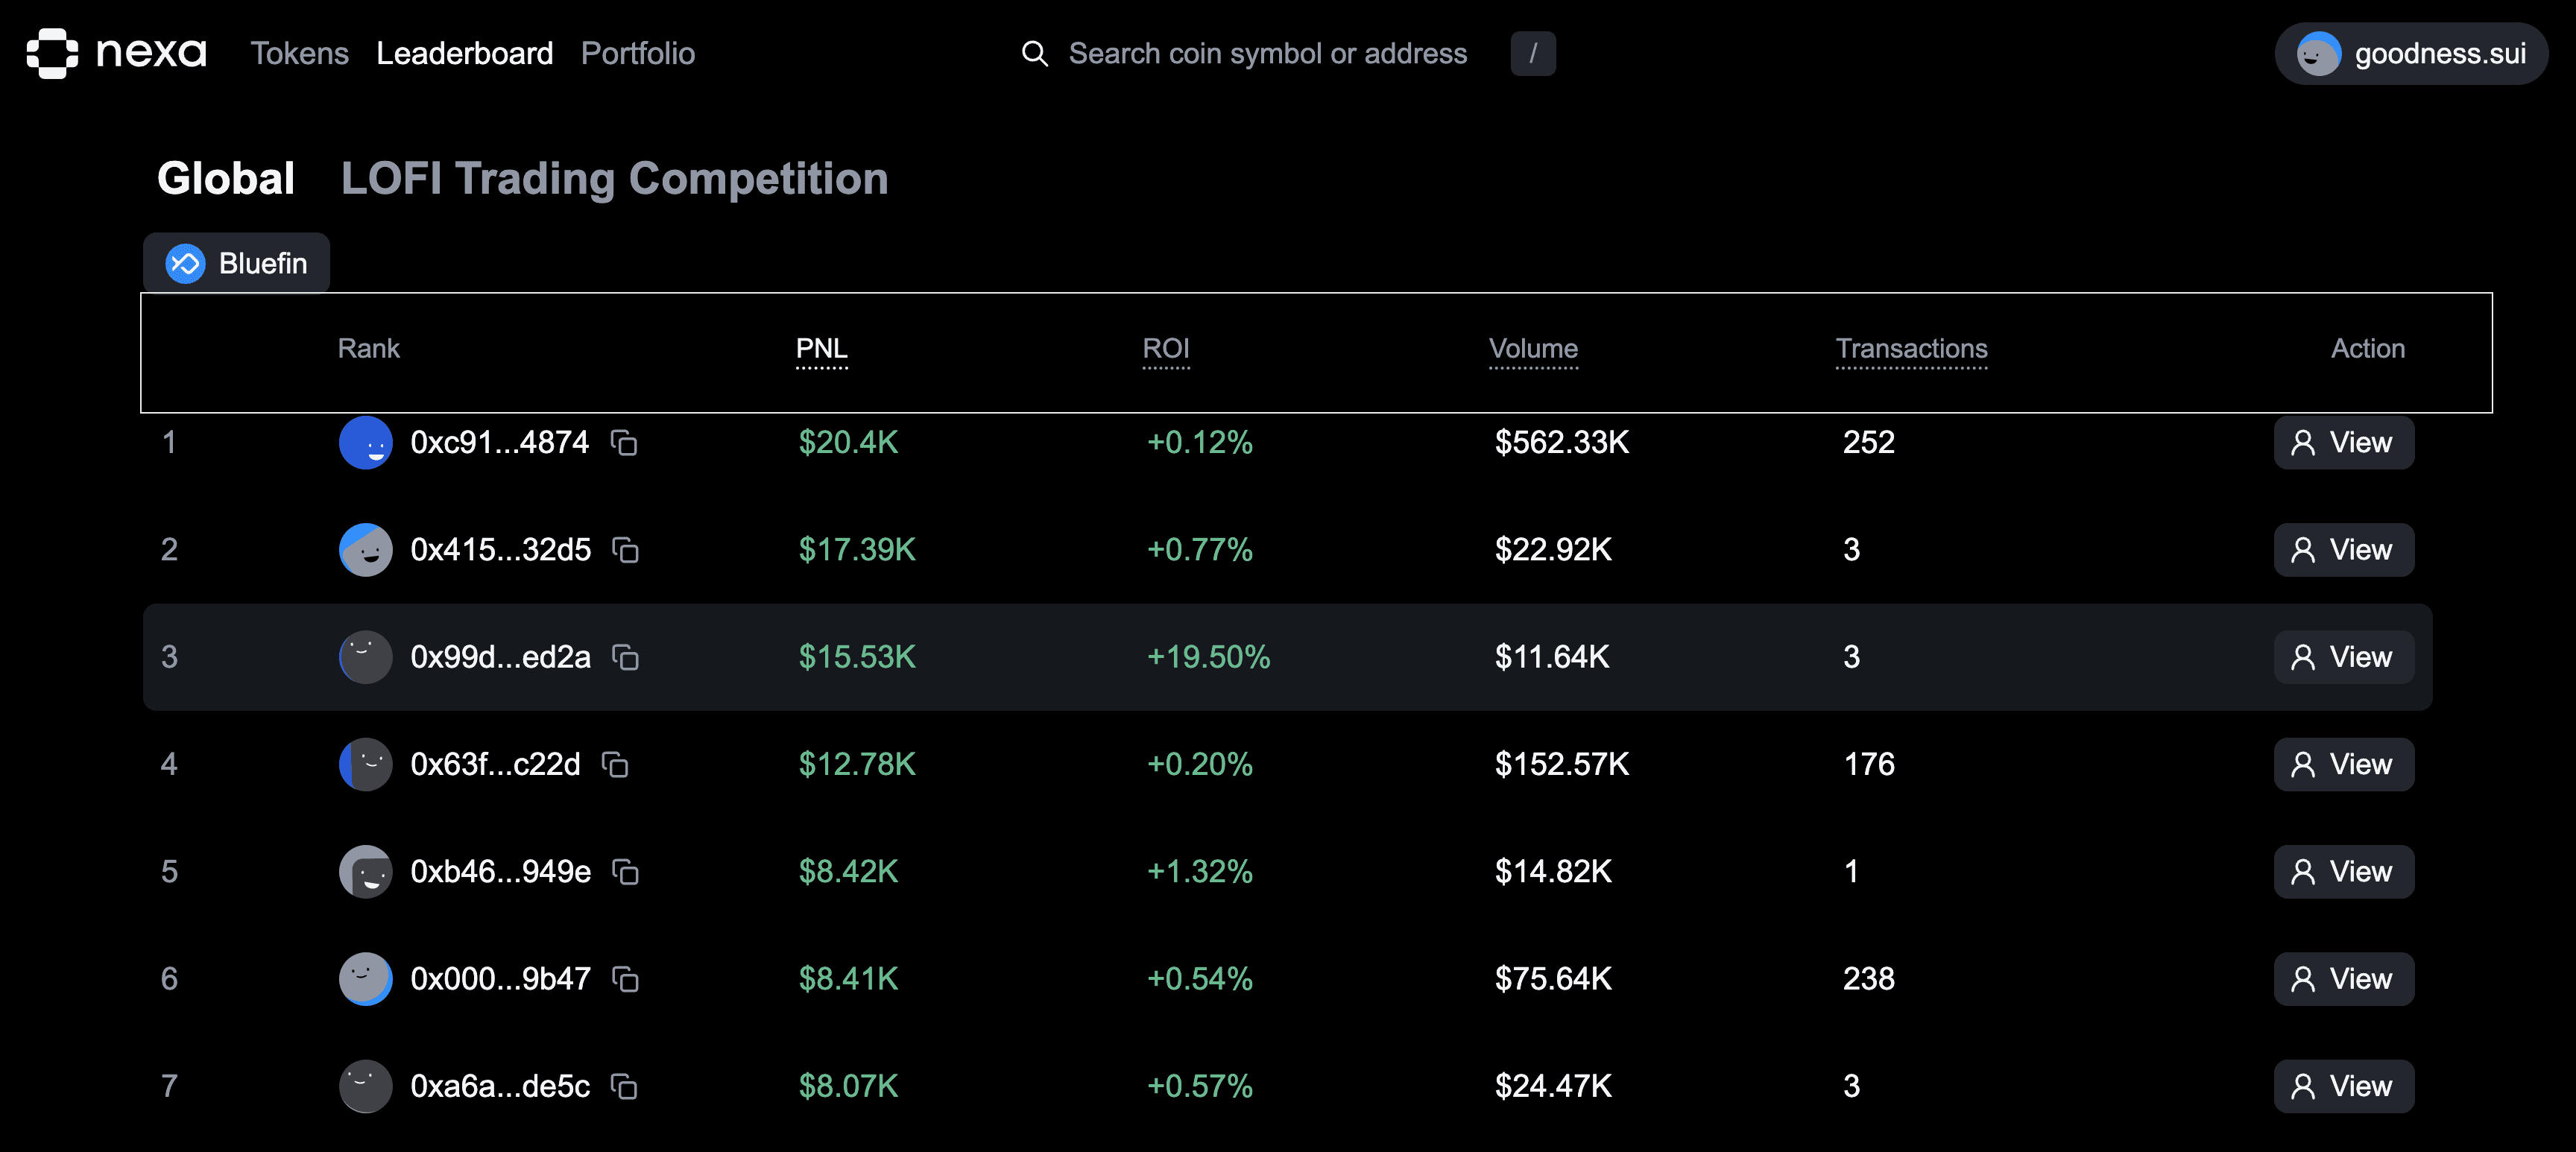Click the avatar of rank 1 trader

click(366, 442)
